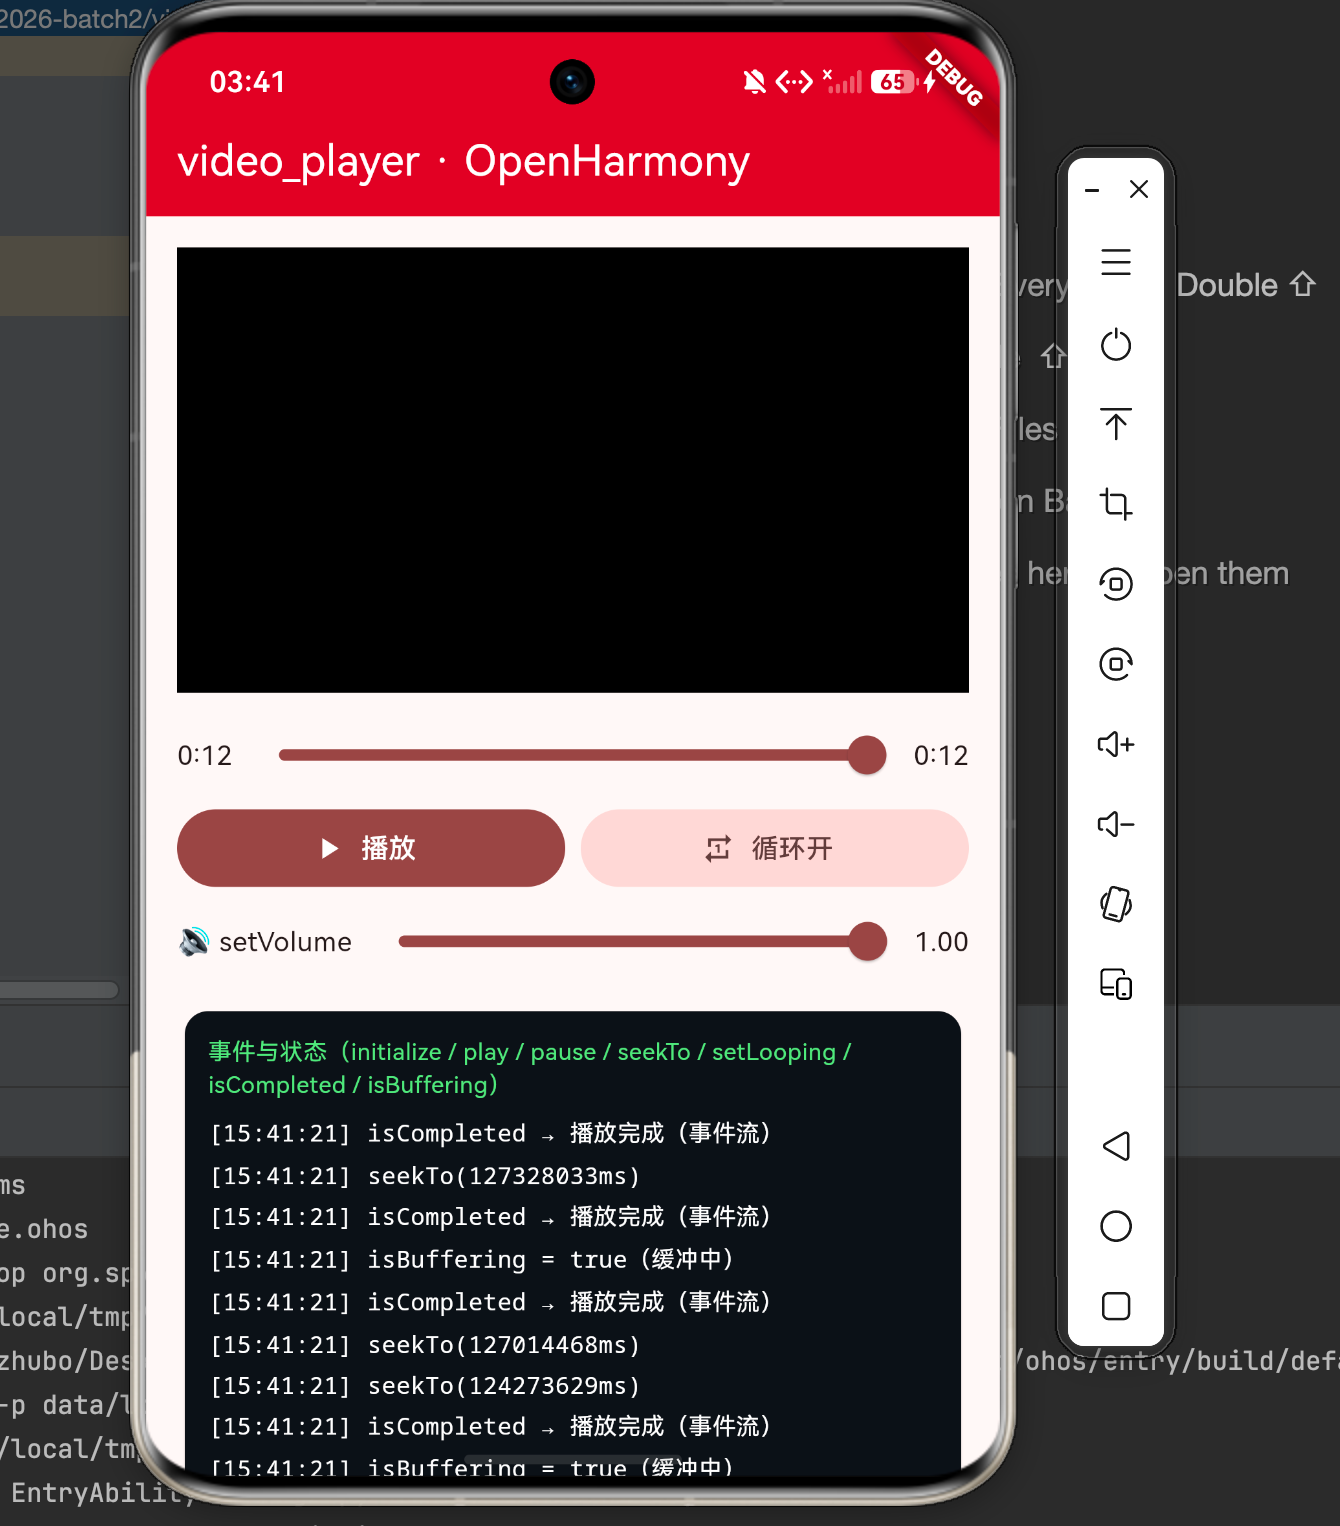Tap the video_player · OpenHarmony app title
This screenshot has height=1526, width=1340.
point(463,162)
